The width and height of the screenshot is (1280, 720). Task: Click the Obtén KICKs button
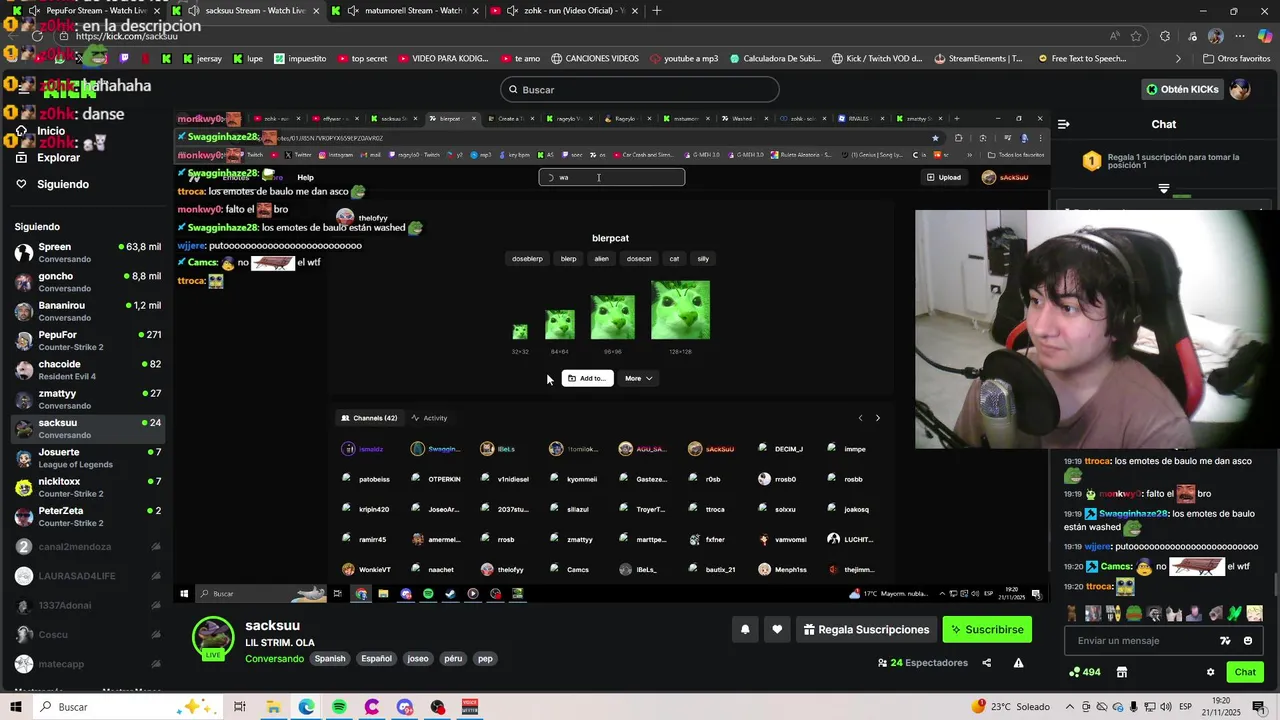1183,89
